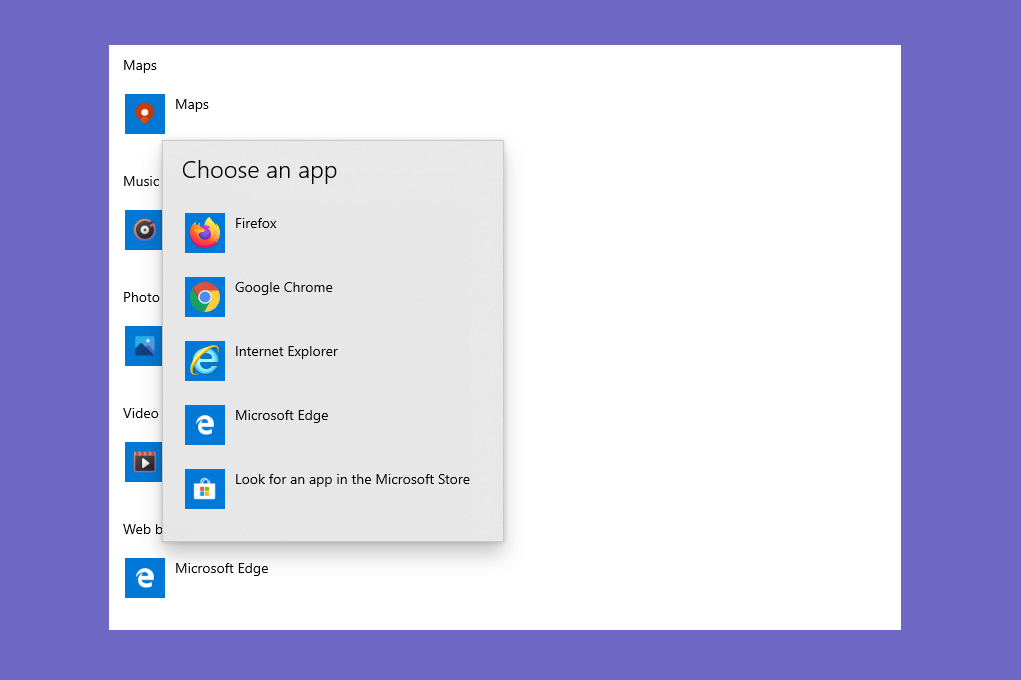1021x680 pixels.
Task: Click the Photo viewer default app icon
Action: (x=143, y=346)
